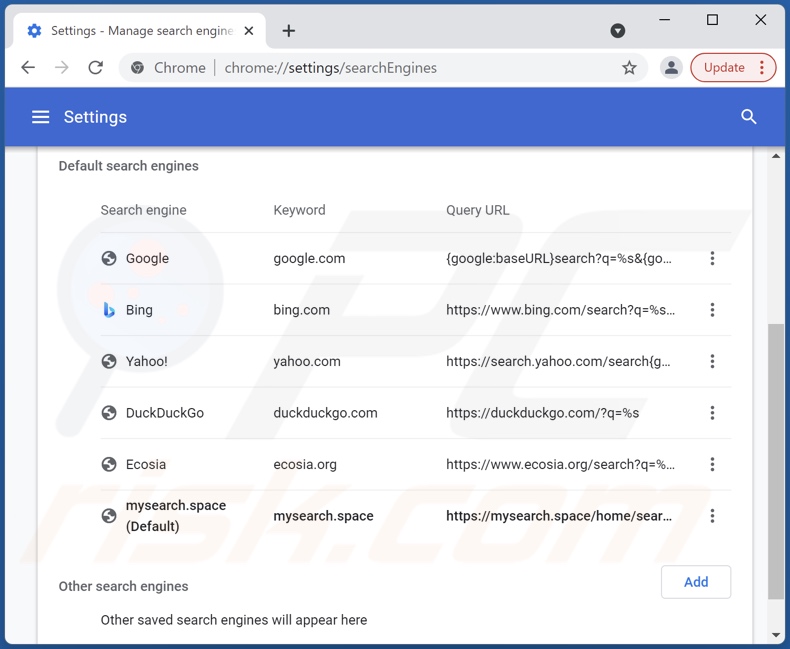Open more actions for Bing
Image resolution: width=790 pixels, height=649 pixels.
(x=712, y=310)
